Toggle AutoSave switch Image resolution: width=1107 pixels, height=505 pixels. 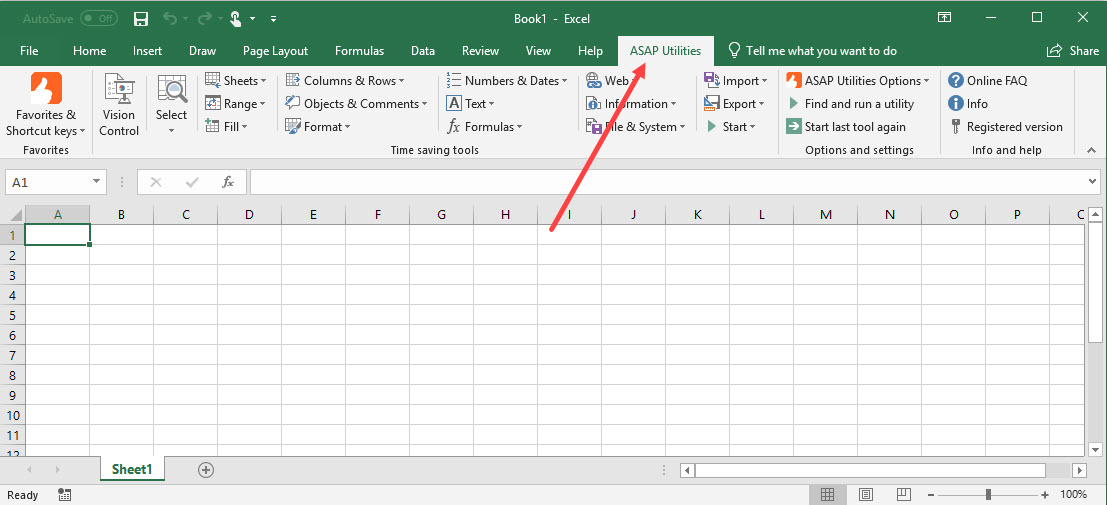pos(99,18)
